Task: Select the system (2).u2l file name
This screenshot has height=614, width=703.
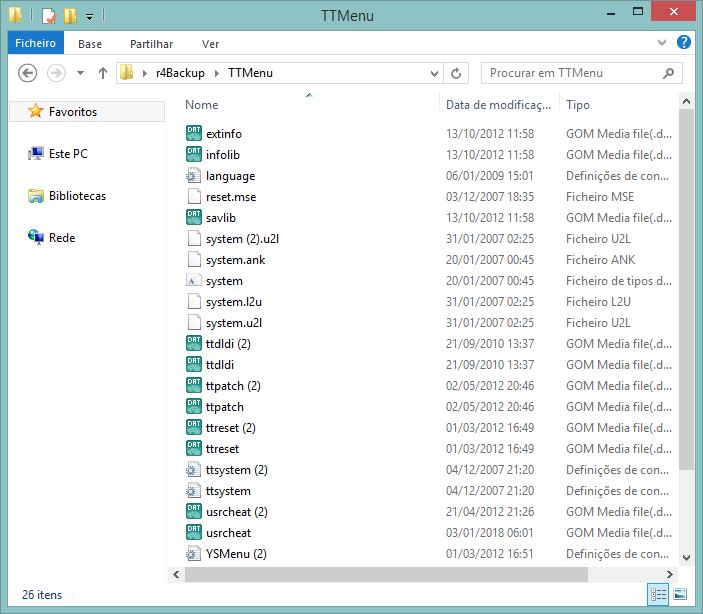Action: coord(242,239)
